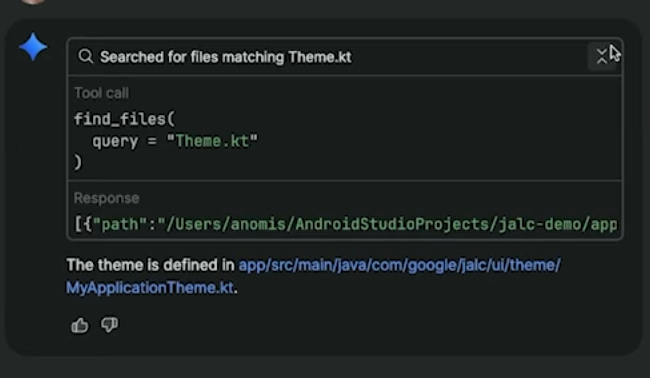Click the 'Response' label
Viewport: 650px width, 378px height.
tap(107, 198)
